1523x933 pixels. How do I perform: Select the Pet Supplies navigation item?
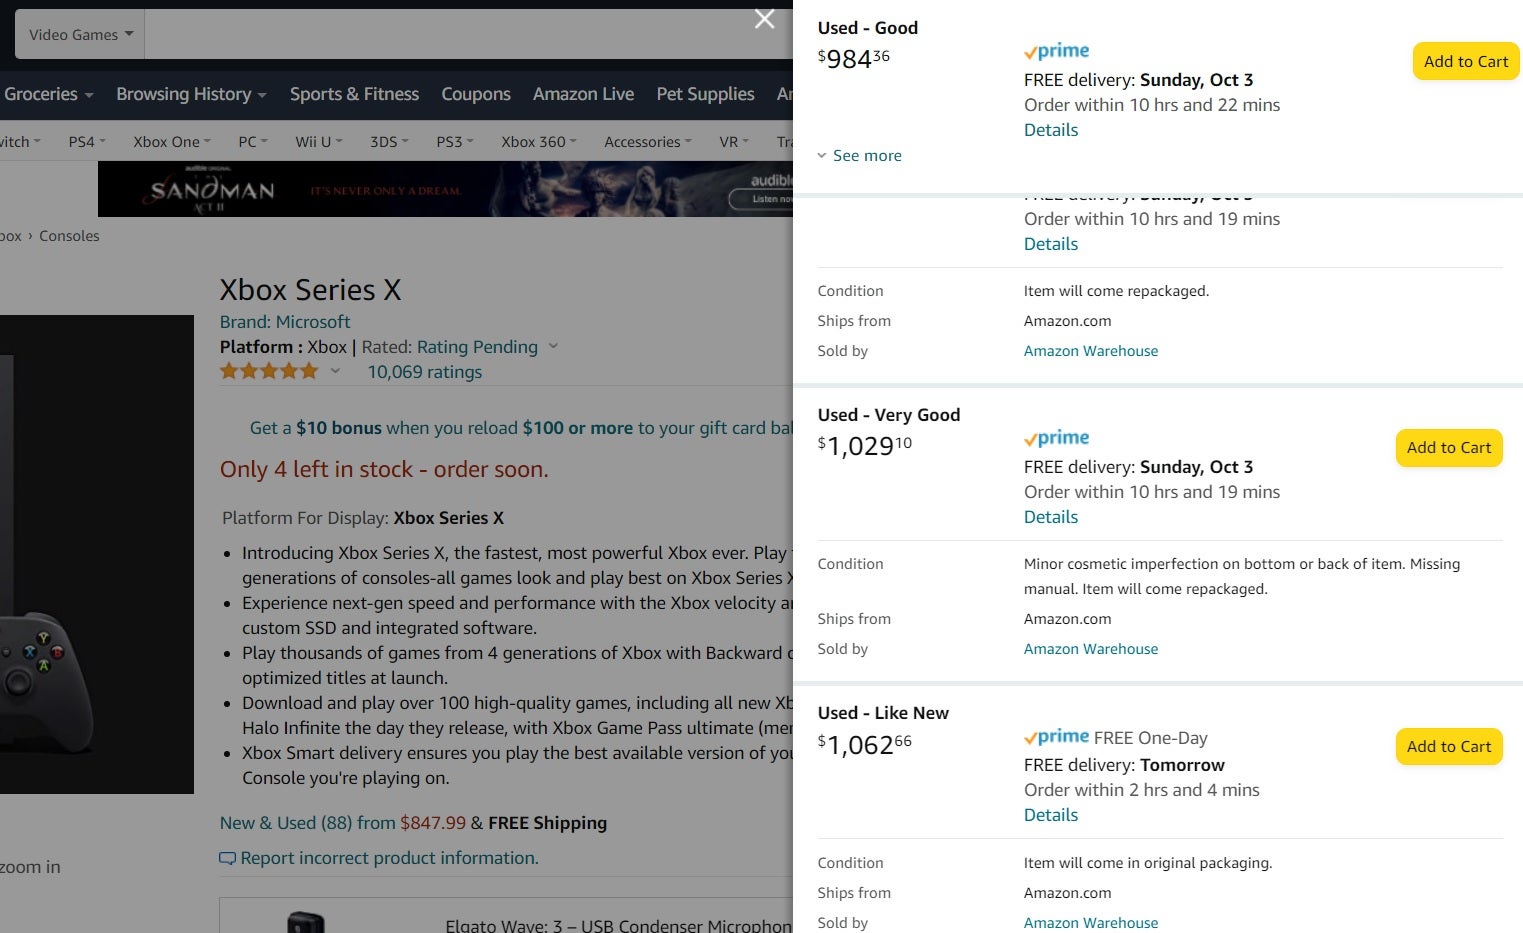point(704,93)
